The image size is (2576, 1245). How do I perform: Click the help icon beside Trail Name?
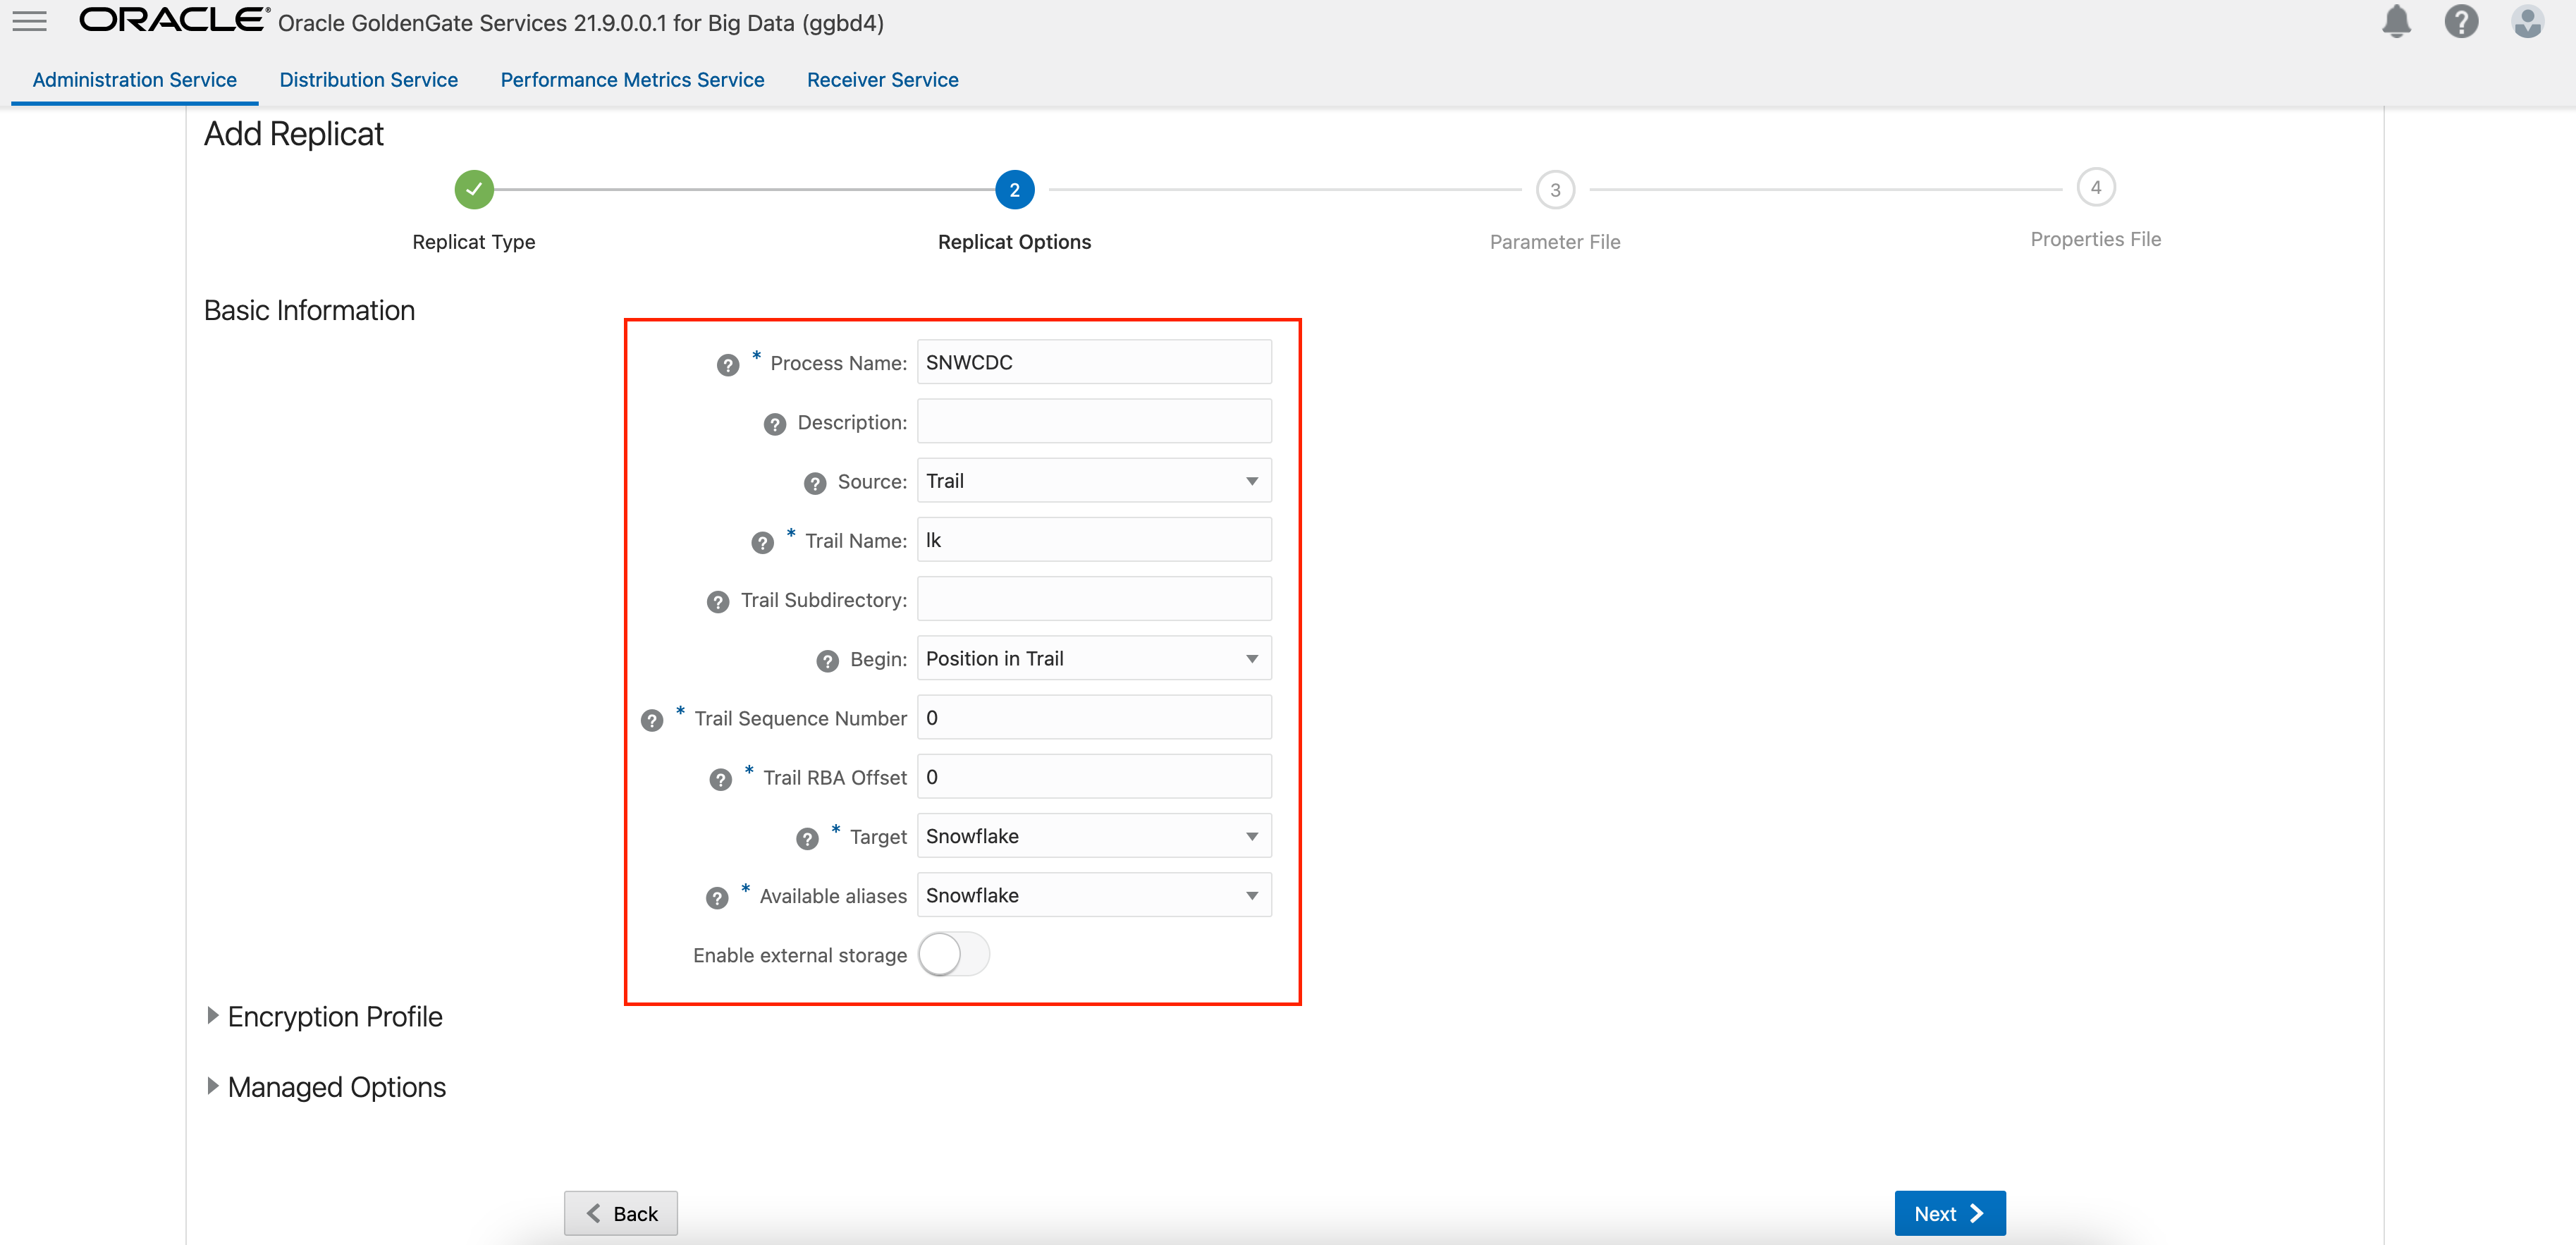coord(763,542)
